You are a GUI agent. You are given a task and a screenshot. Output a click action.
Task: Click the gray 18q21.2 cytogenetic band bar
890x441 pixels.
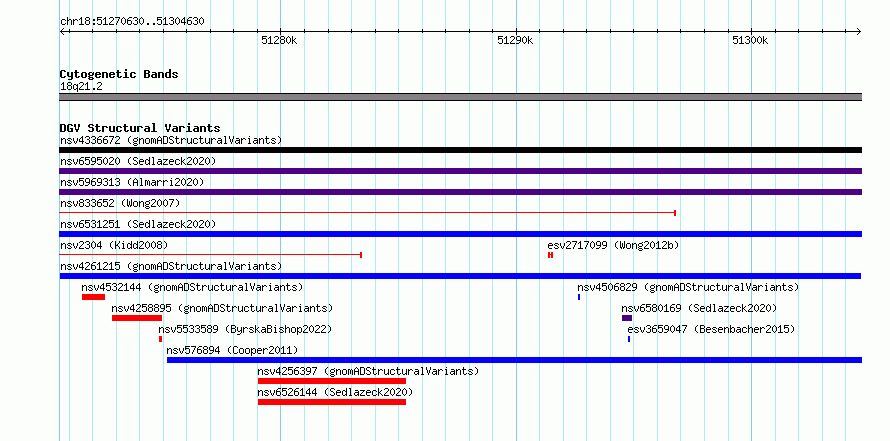pos(460,97)
